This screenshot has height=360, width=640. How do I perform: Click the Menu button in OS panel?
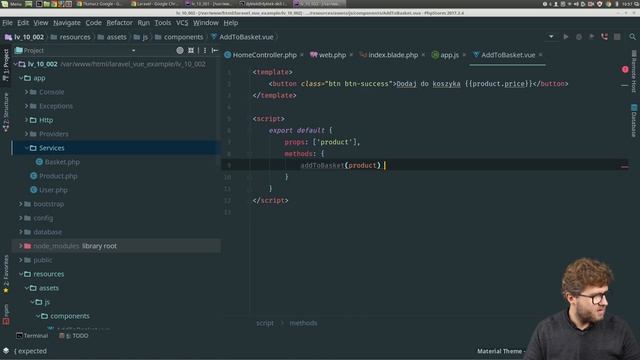[x=11, y=4]
